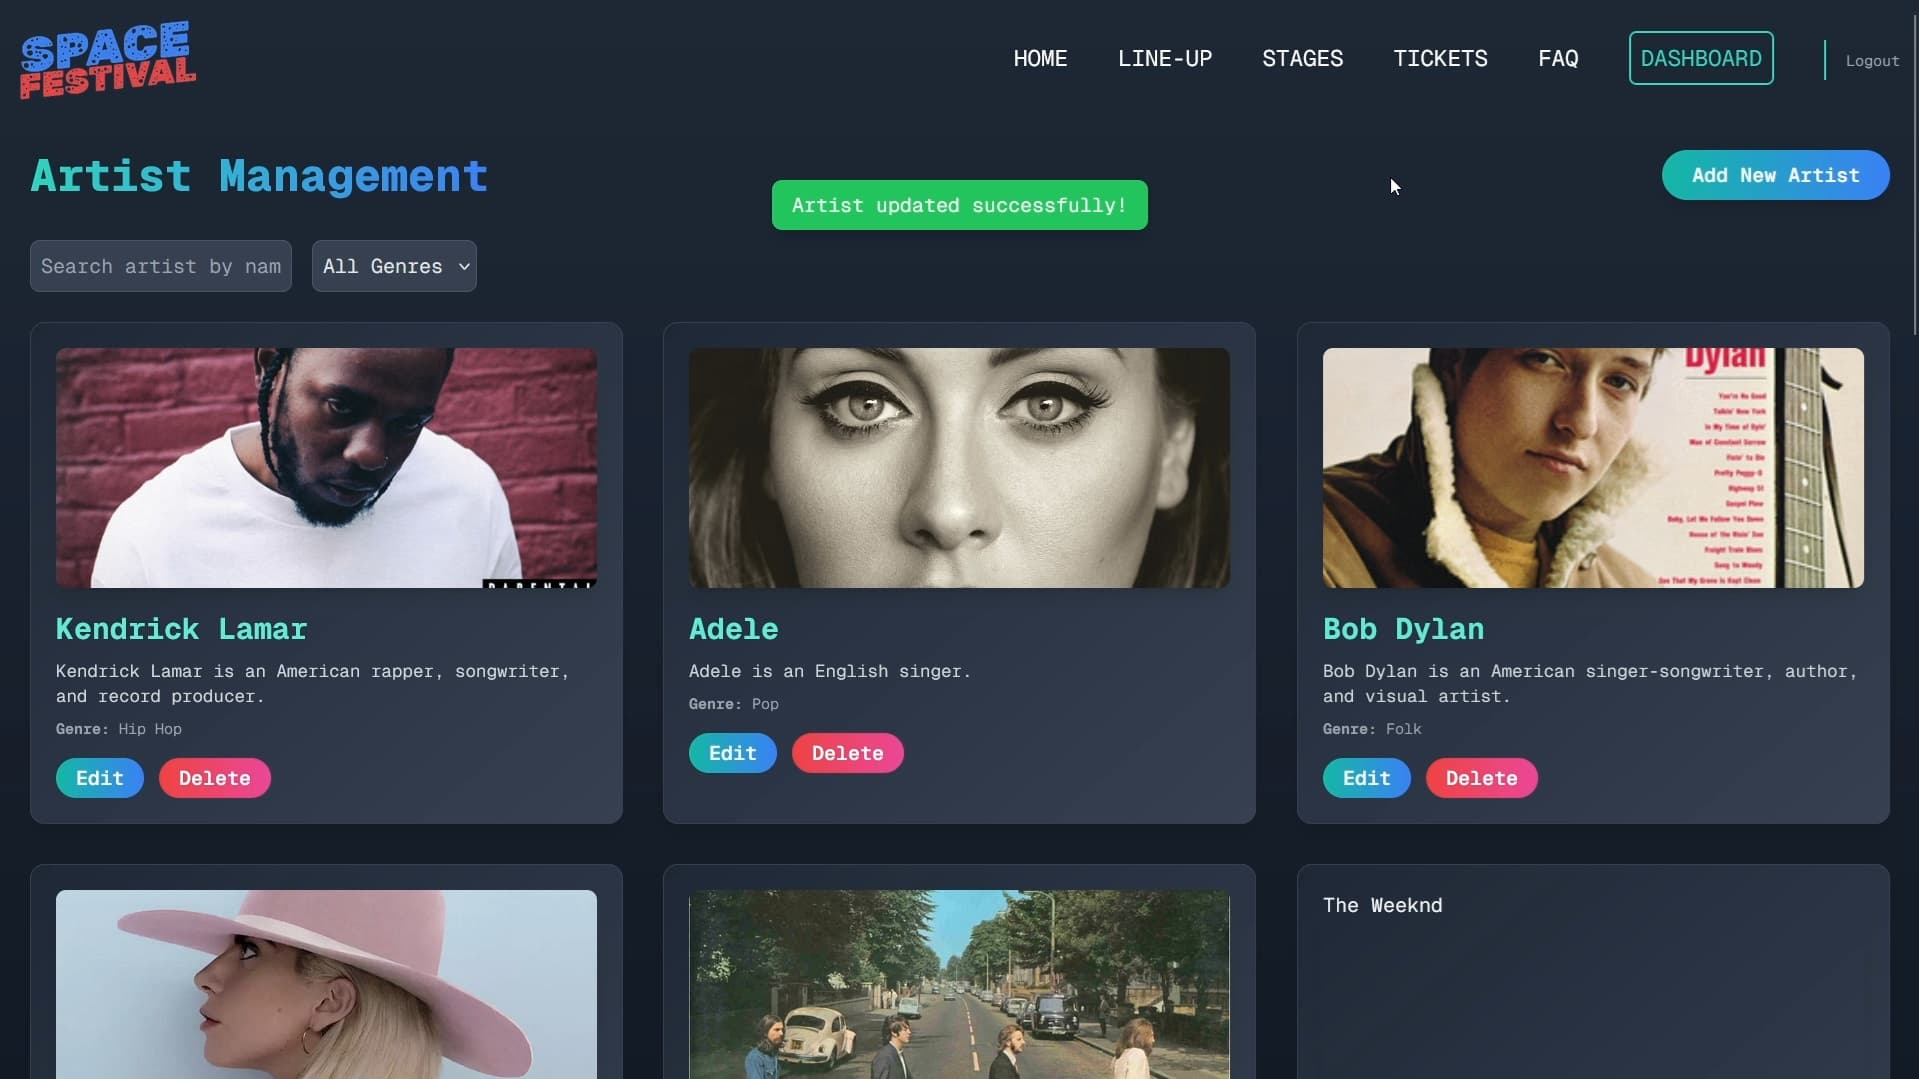Delete the Adele artist

(x=847, y=753)
